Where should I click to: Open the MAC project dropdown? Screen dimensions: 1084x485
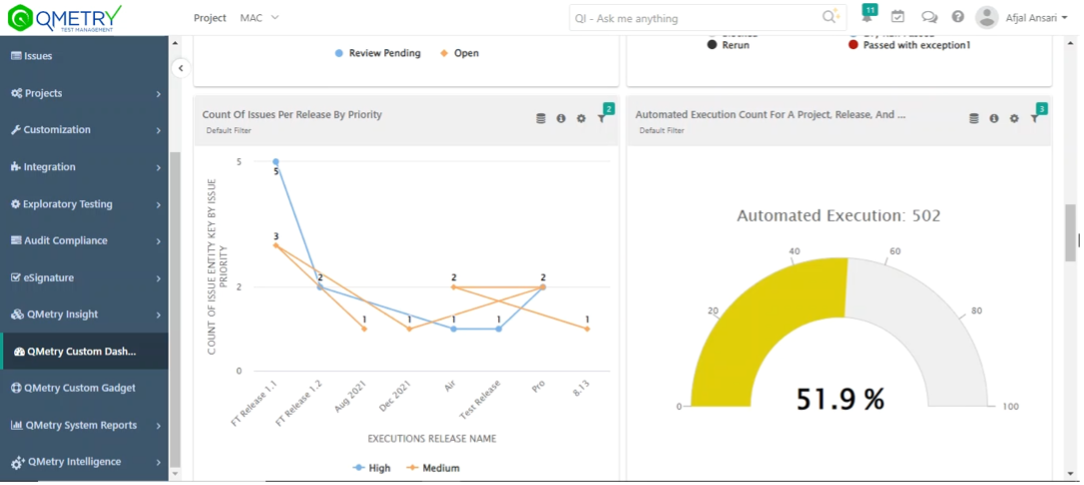tap(259, 18)
